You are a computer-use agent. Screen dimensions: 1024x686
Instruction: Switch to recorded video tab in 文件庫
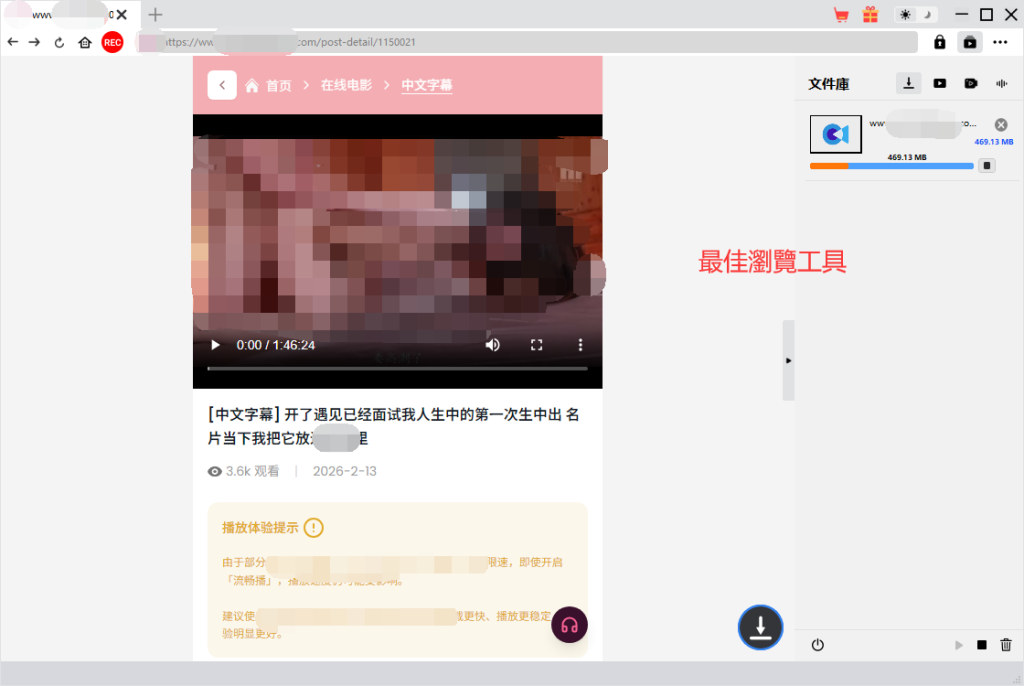pyautogui.click(x=970, y=84)
